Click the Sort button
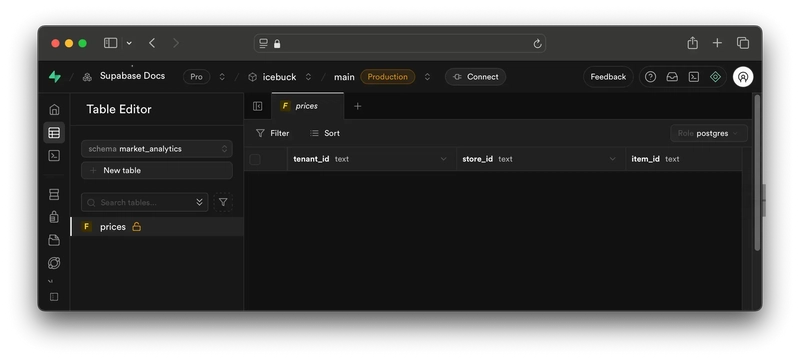Viewport: 800px width, 361px height. 325,133
